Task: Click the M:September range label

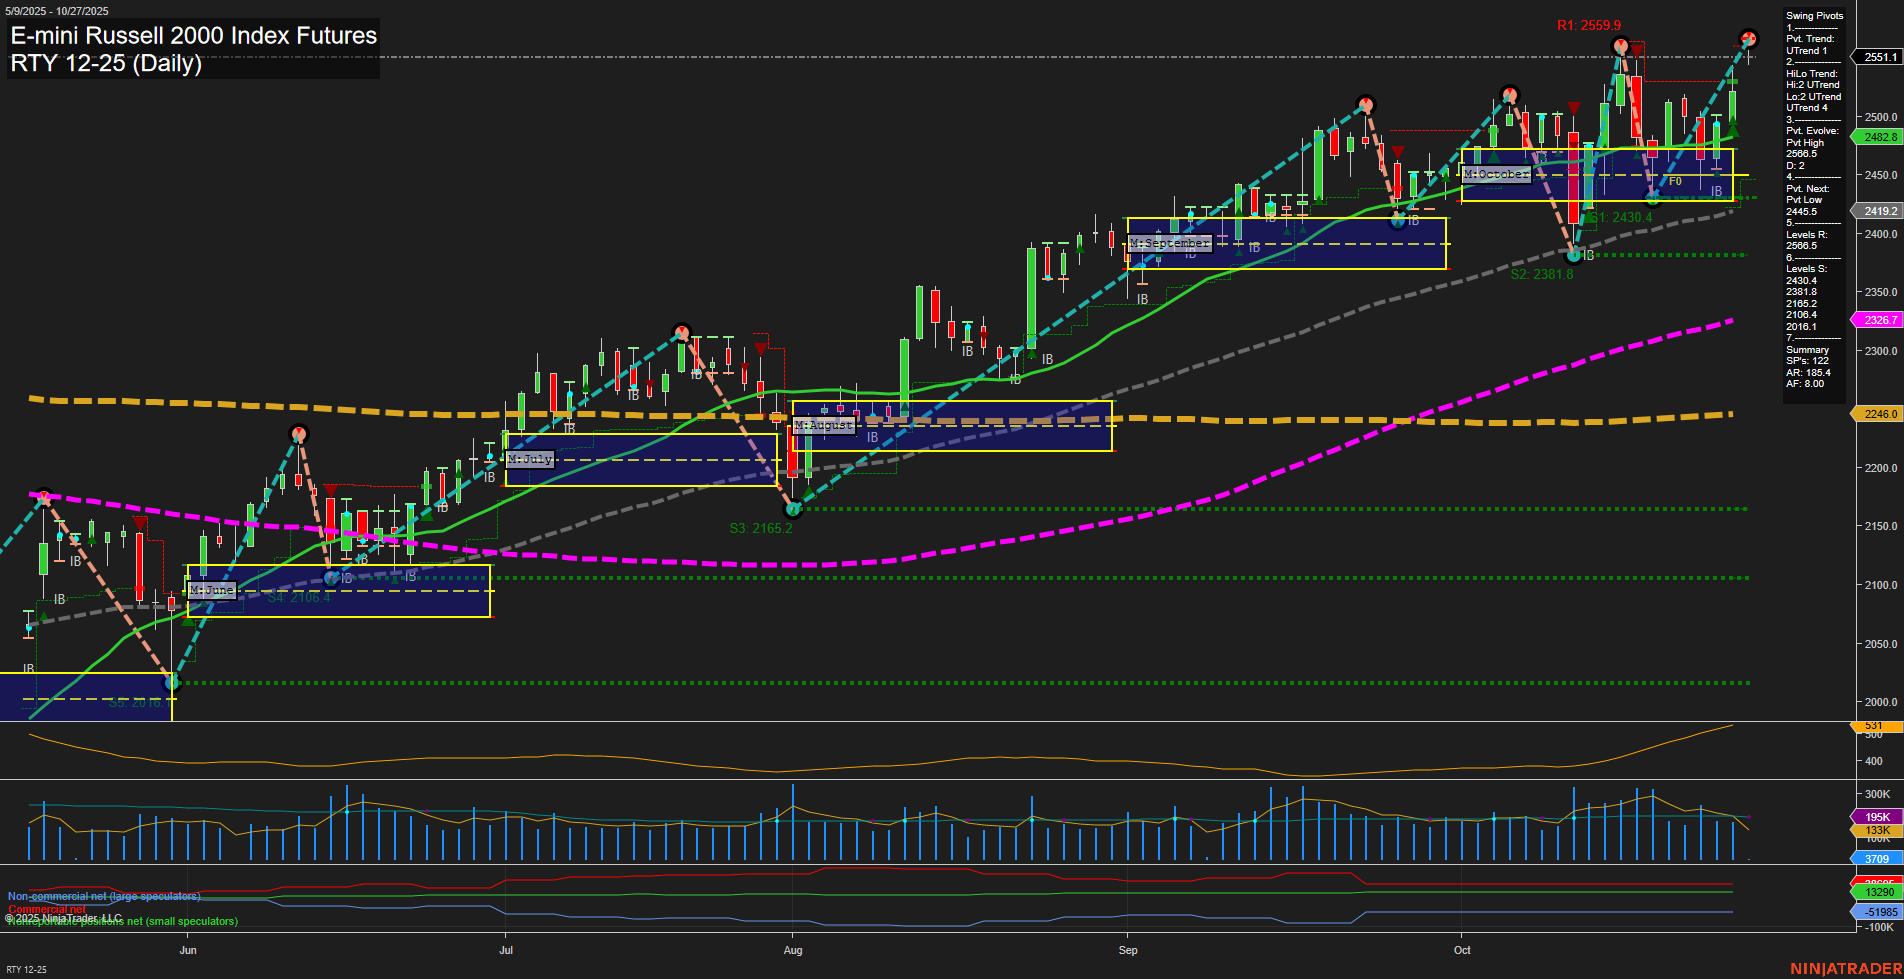Action: click(1168, 242)
